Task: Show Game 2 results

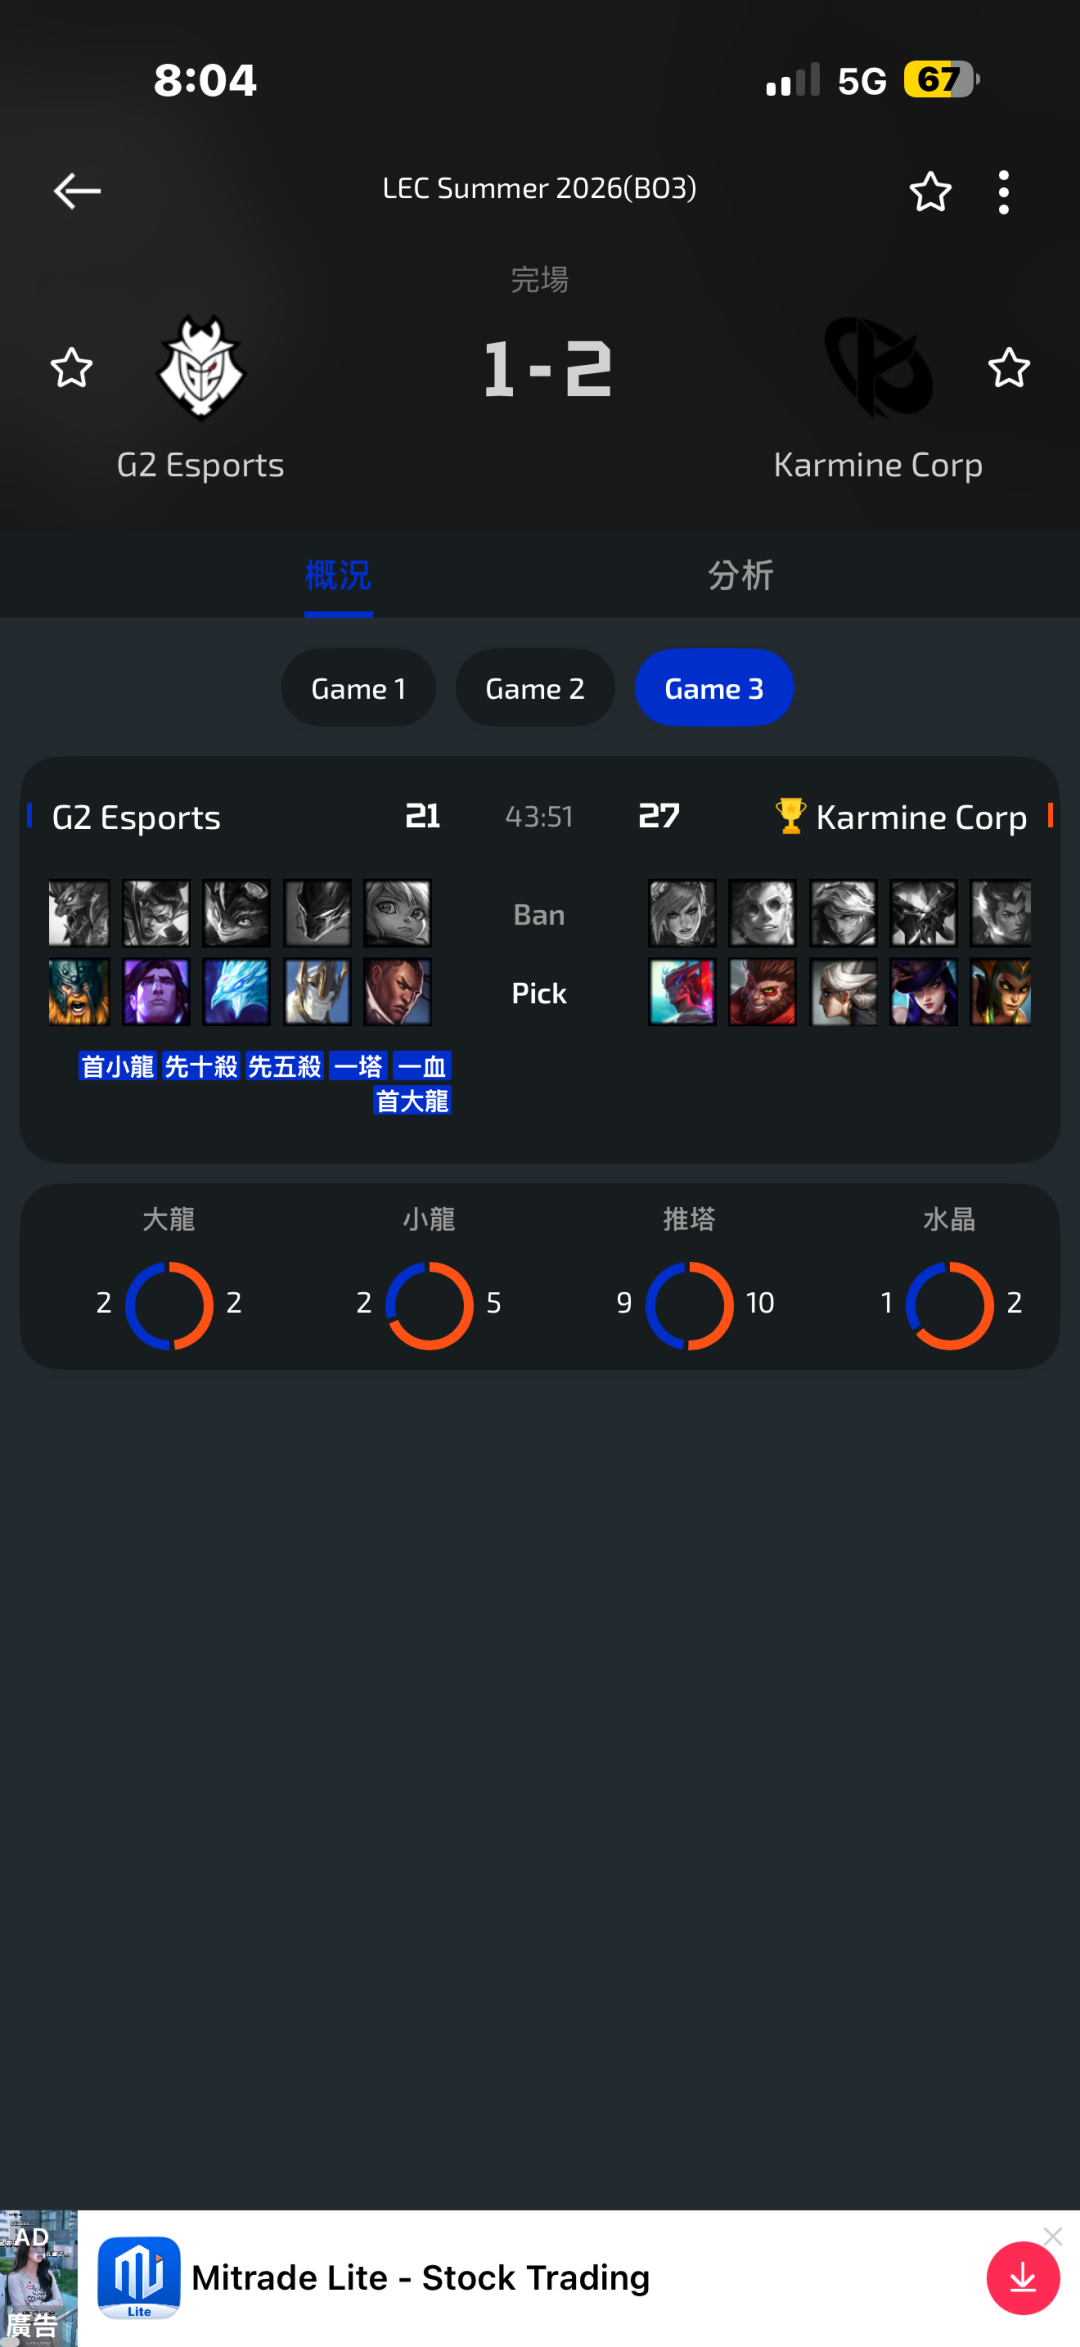Action: point(535,688)
